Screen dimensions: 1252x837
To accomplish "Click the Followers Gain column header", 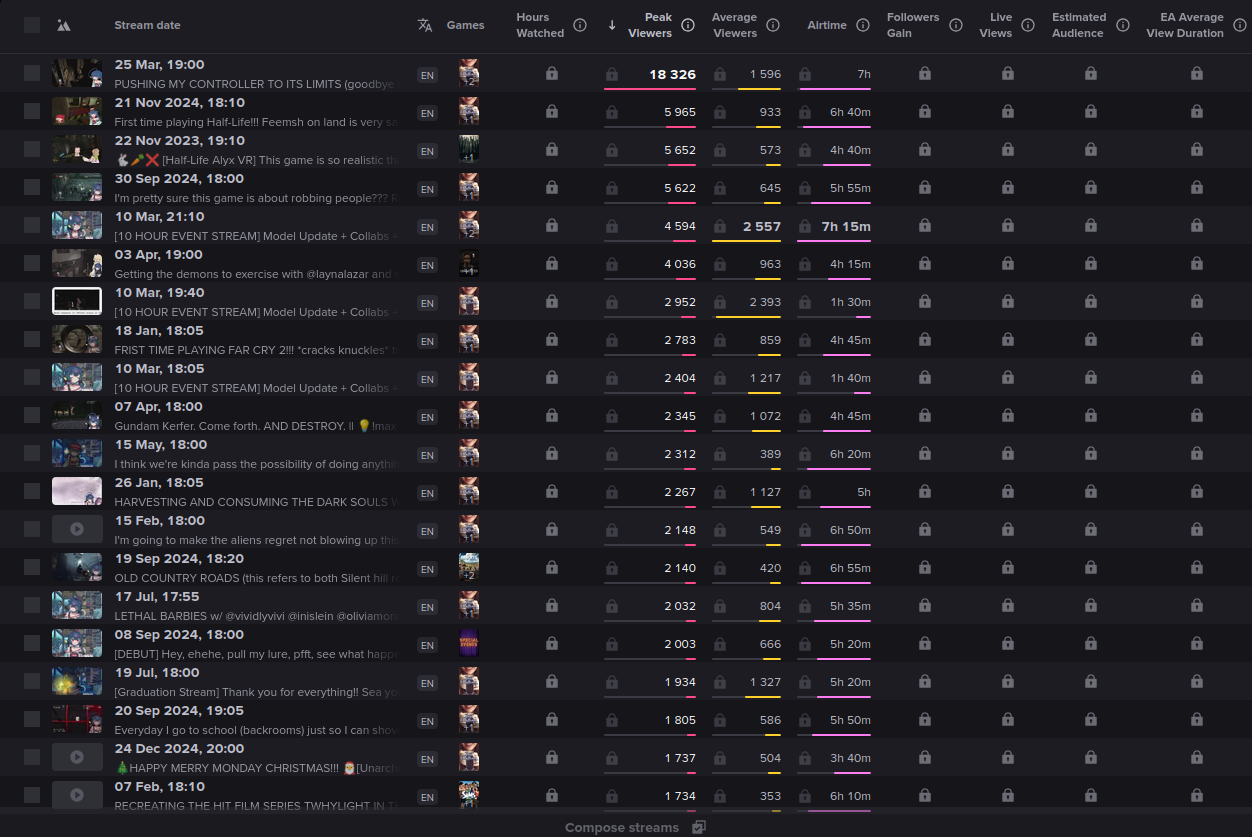I will point(912,25).
